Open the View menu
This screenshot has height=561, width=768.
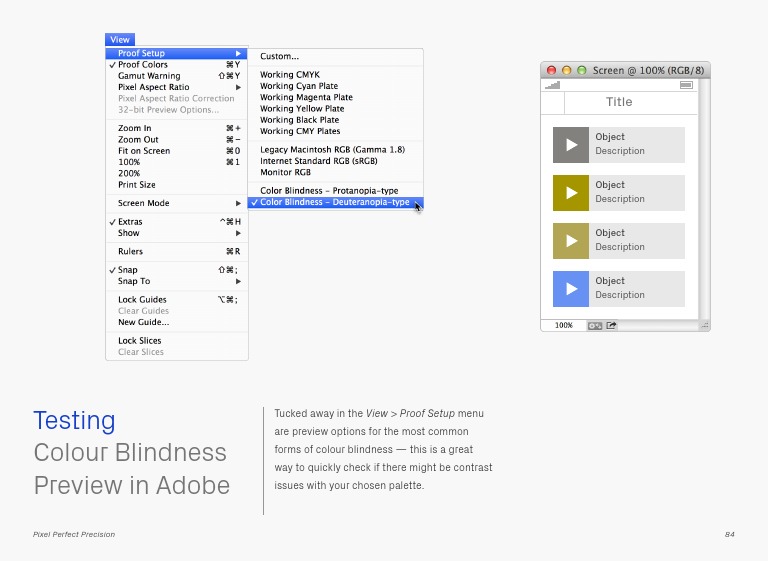120,40
